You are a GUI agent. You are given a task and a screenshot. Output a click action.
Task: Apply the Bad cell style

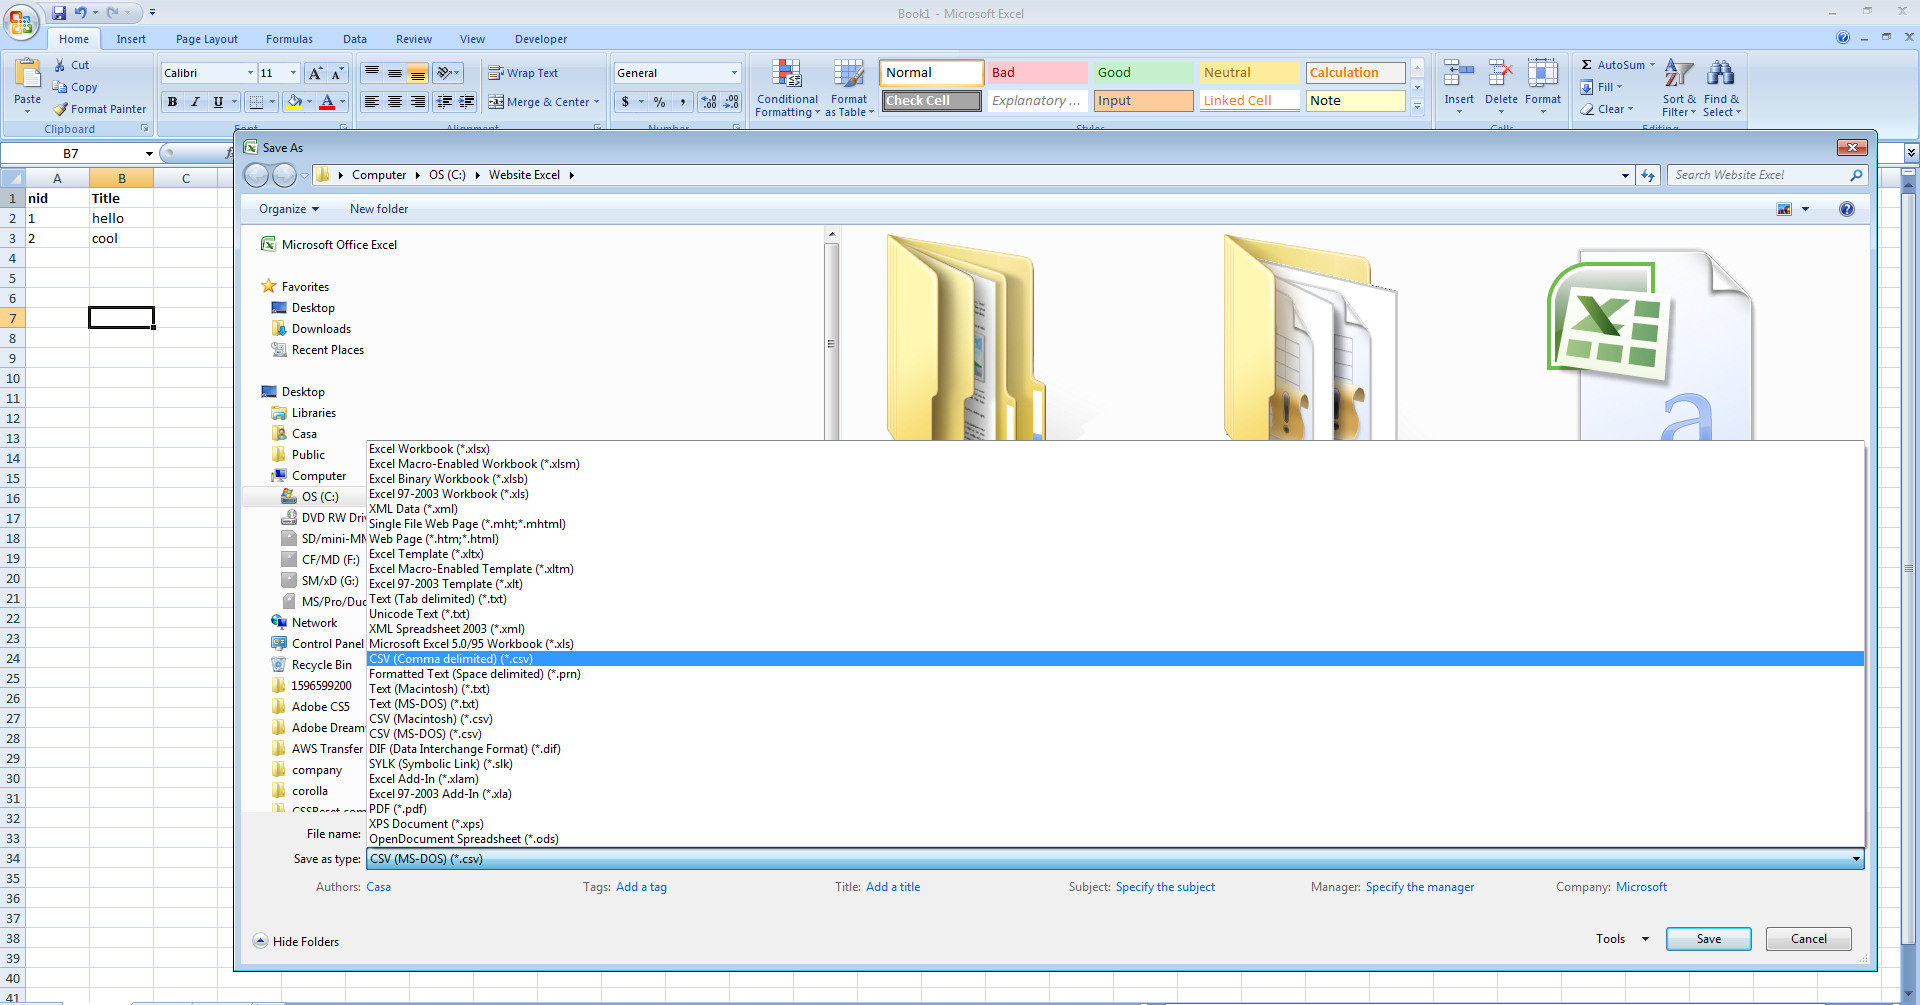[x=1037, y=73]
